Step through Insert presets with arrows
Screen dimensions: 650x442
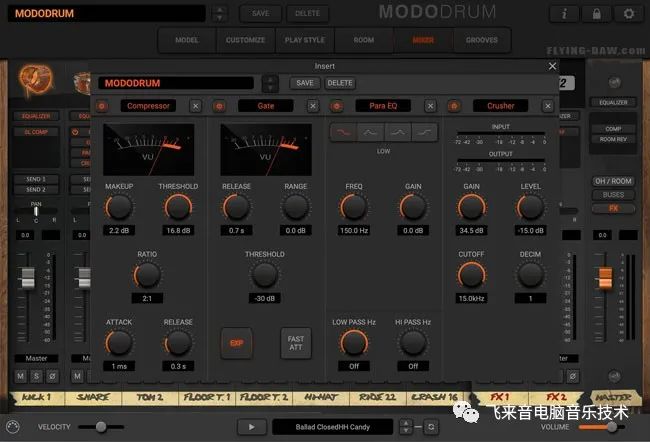(x=270, y=83)
